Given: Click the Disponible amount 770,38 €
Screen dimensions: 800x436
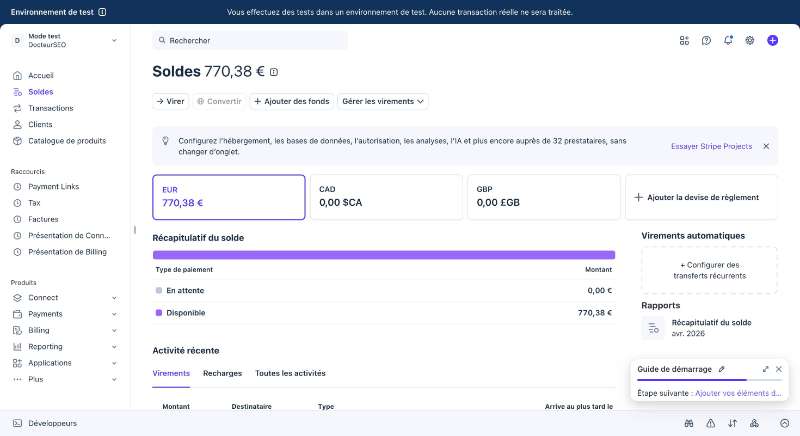Looking at the screenshot, I should tap(595, 313).
